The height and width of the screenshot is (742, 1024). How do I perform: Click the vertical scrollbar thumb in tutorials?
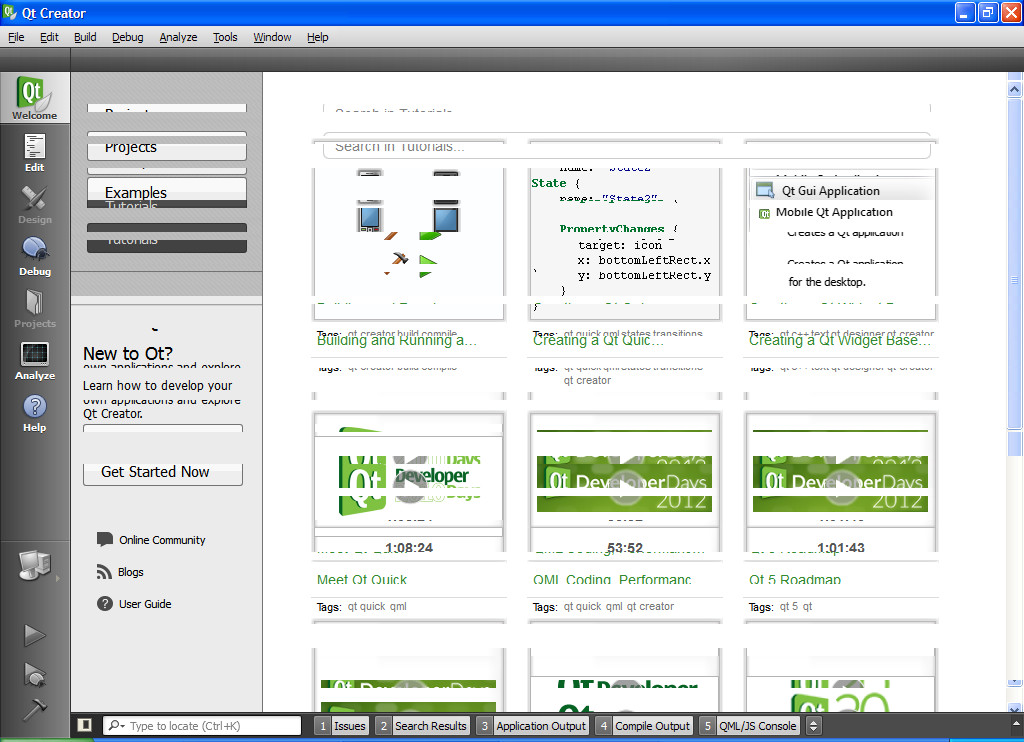click(1014, 280)
